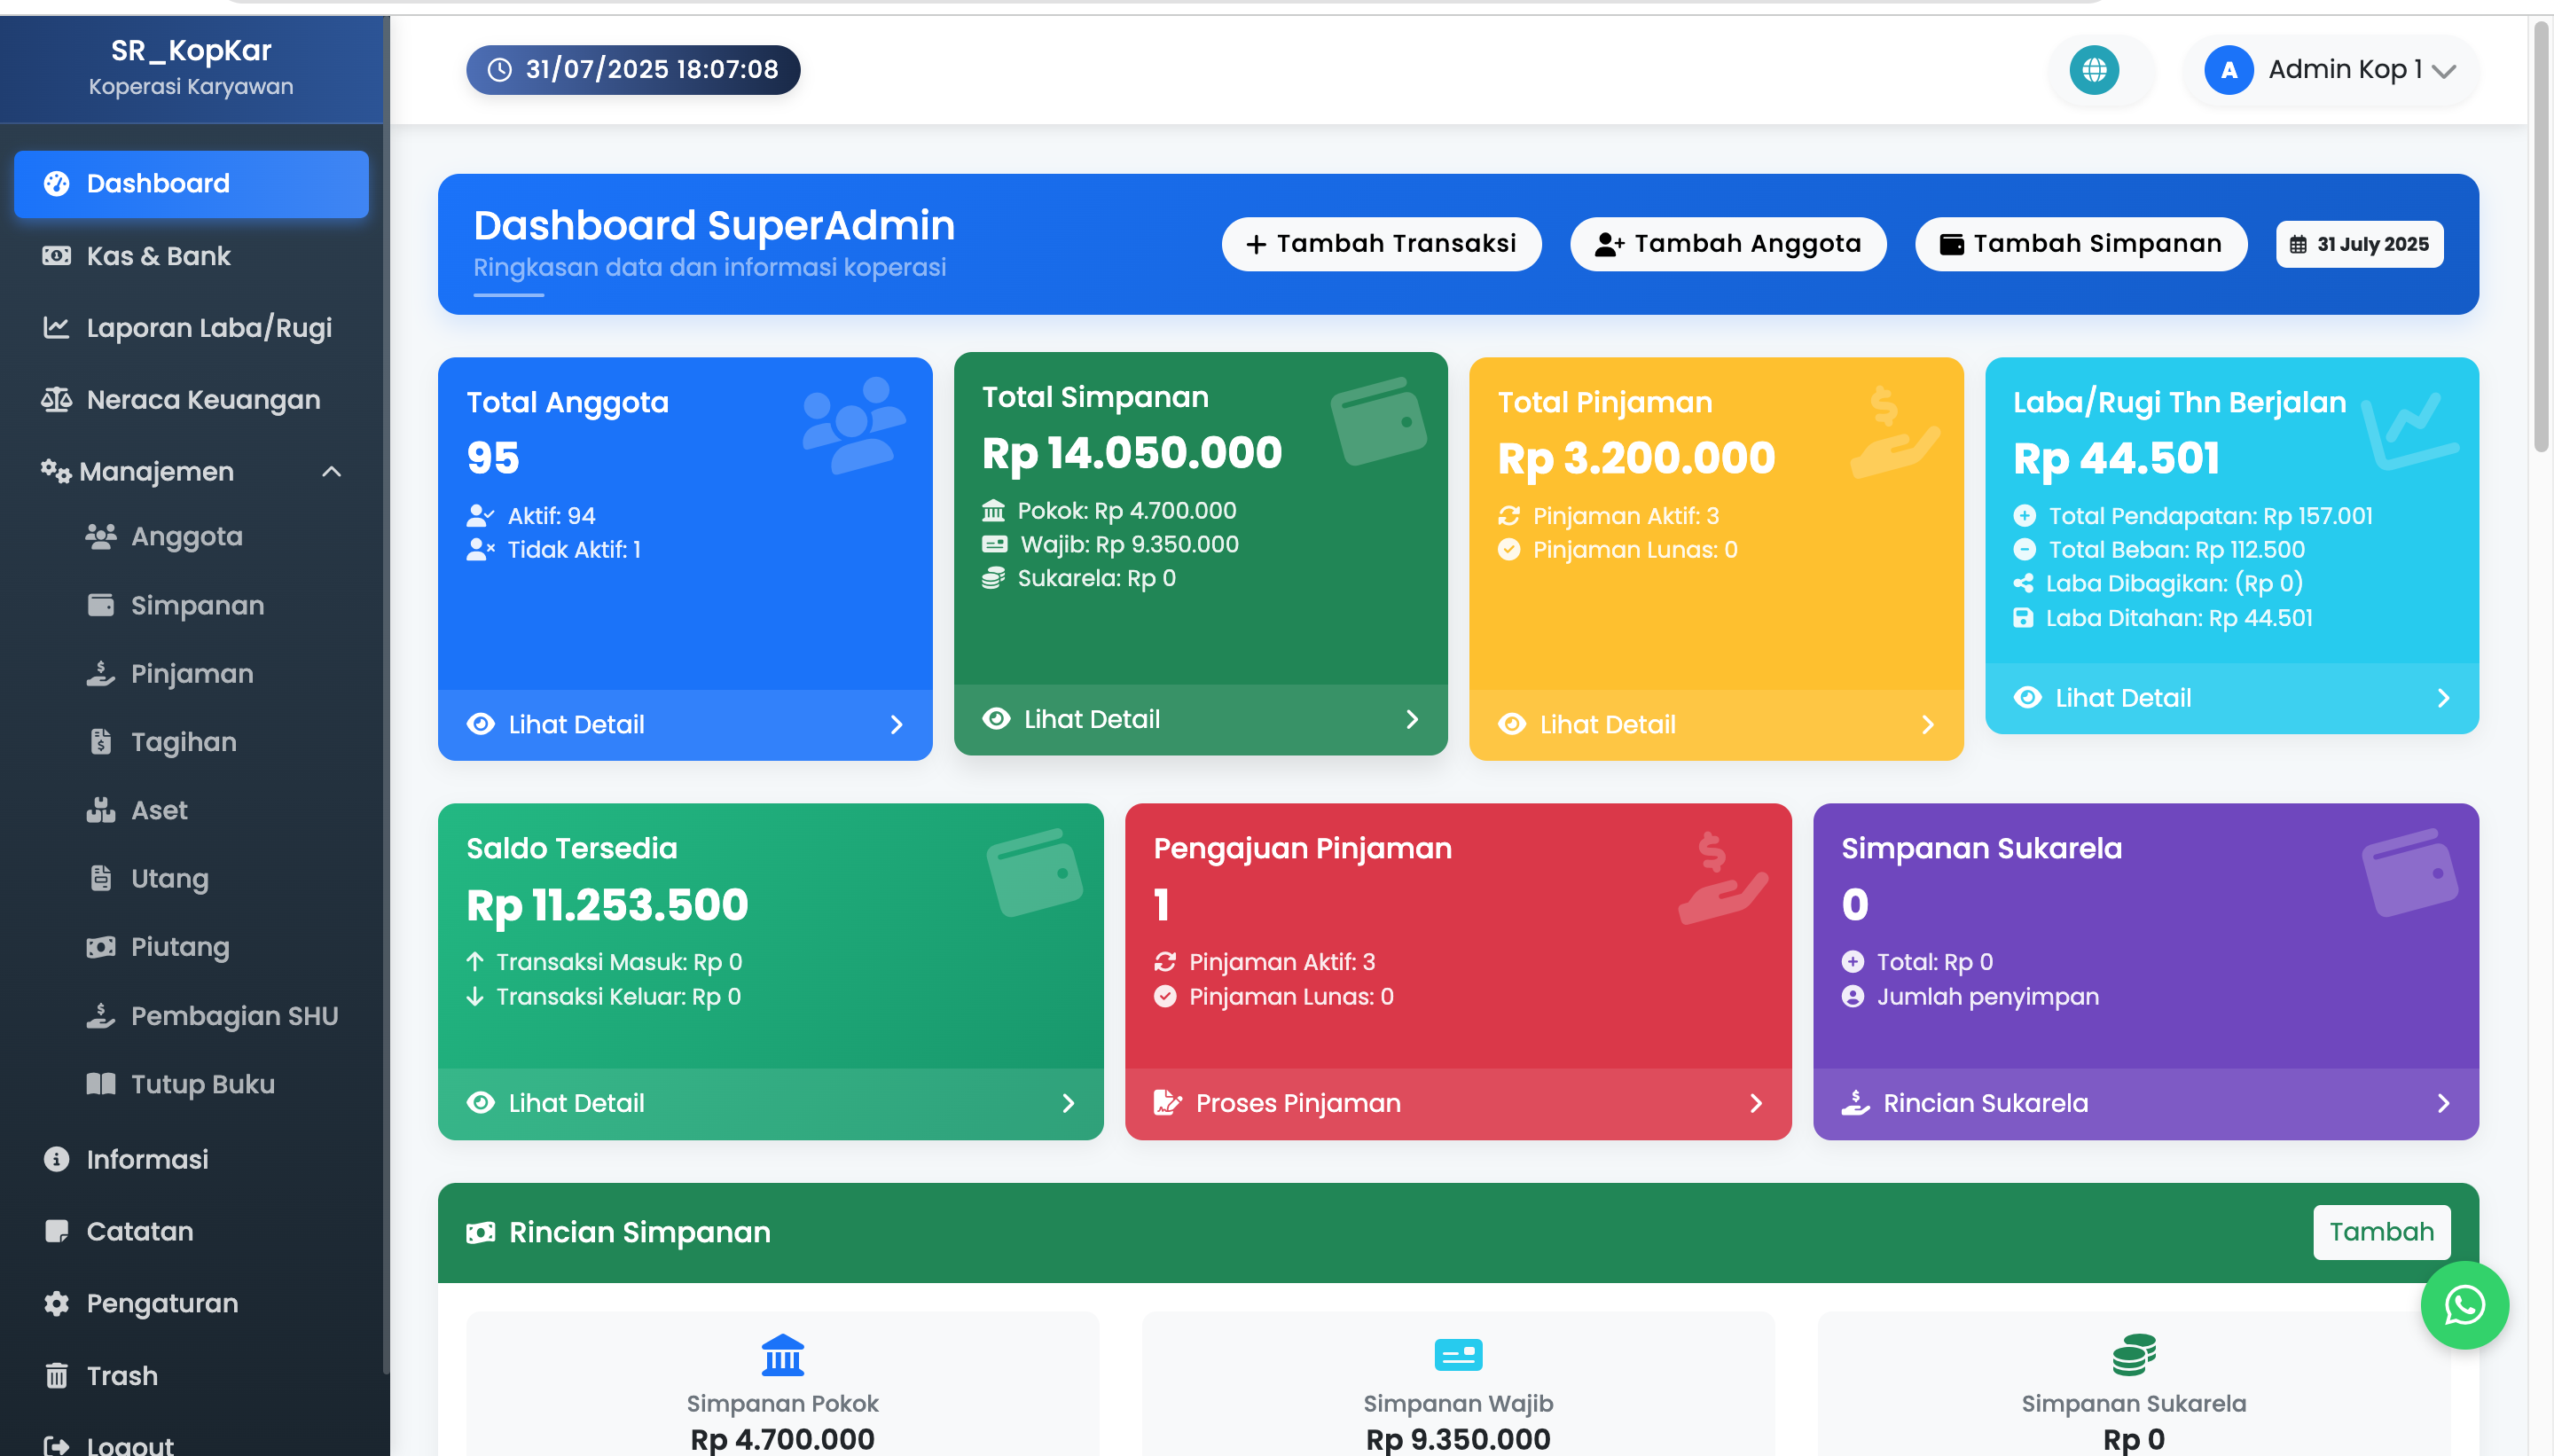Click the Total Anggota Lihat Detail chevron
The height and width of the screenshot is (1456, 2554).
click(896, 725)
